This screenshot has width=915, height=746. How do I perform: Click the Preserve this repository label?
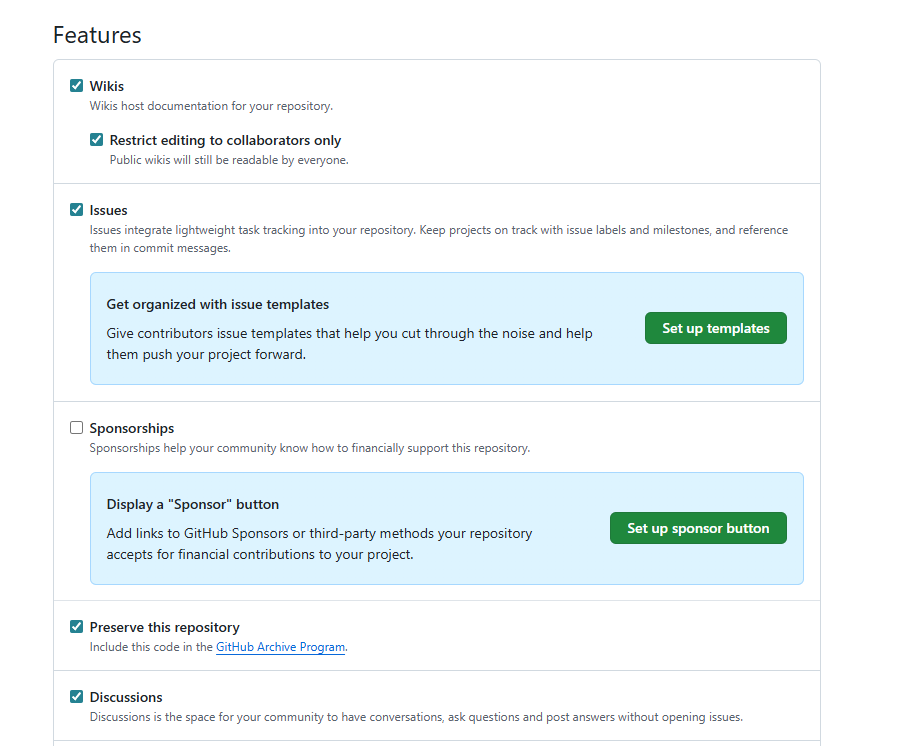tap(165, 628)
